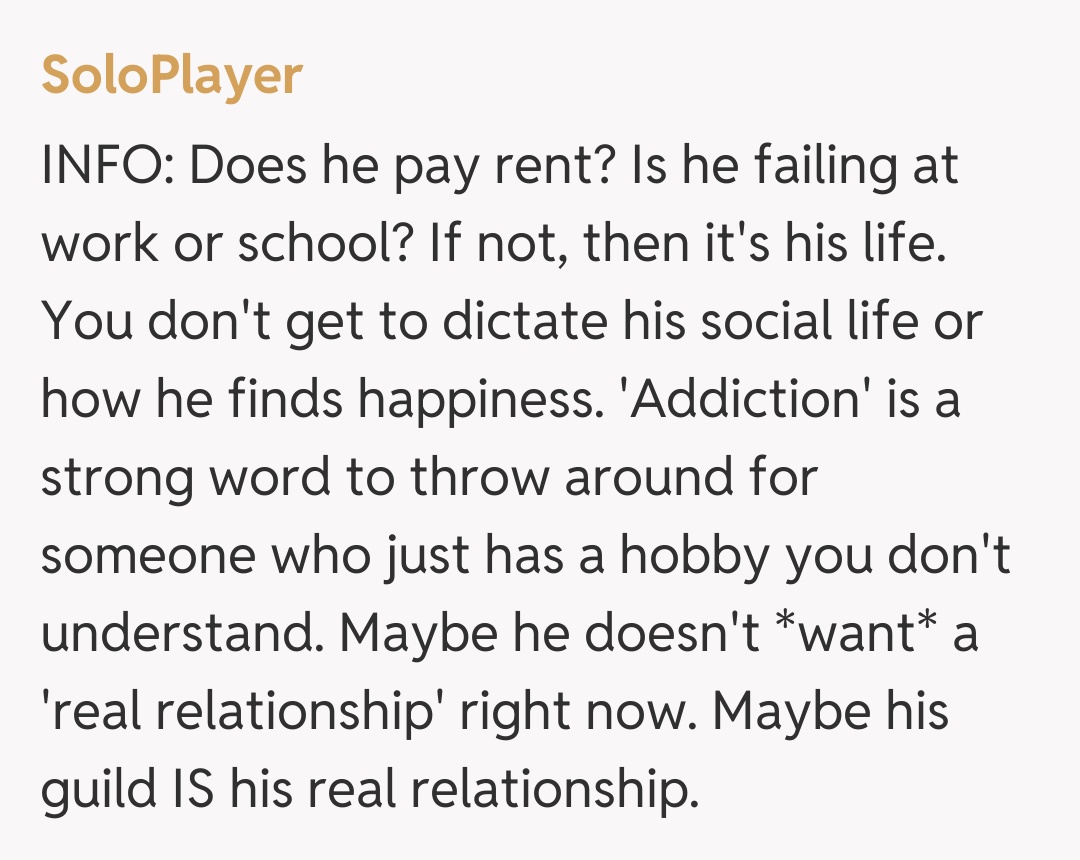This screenshot has height=860, width=1080.
Task: Click the final words 'his real relationship.'
Action: coord(460,791)
